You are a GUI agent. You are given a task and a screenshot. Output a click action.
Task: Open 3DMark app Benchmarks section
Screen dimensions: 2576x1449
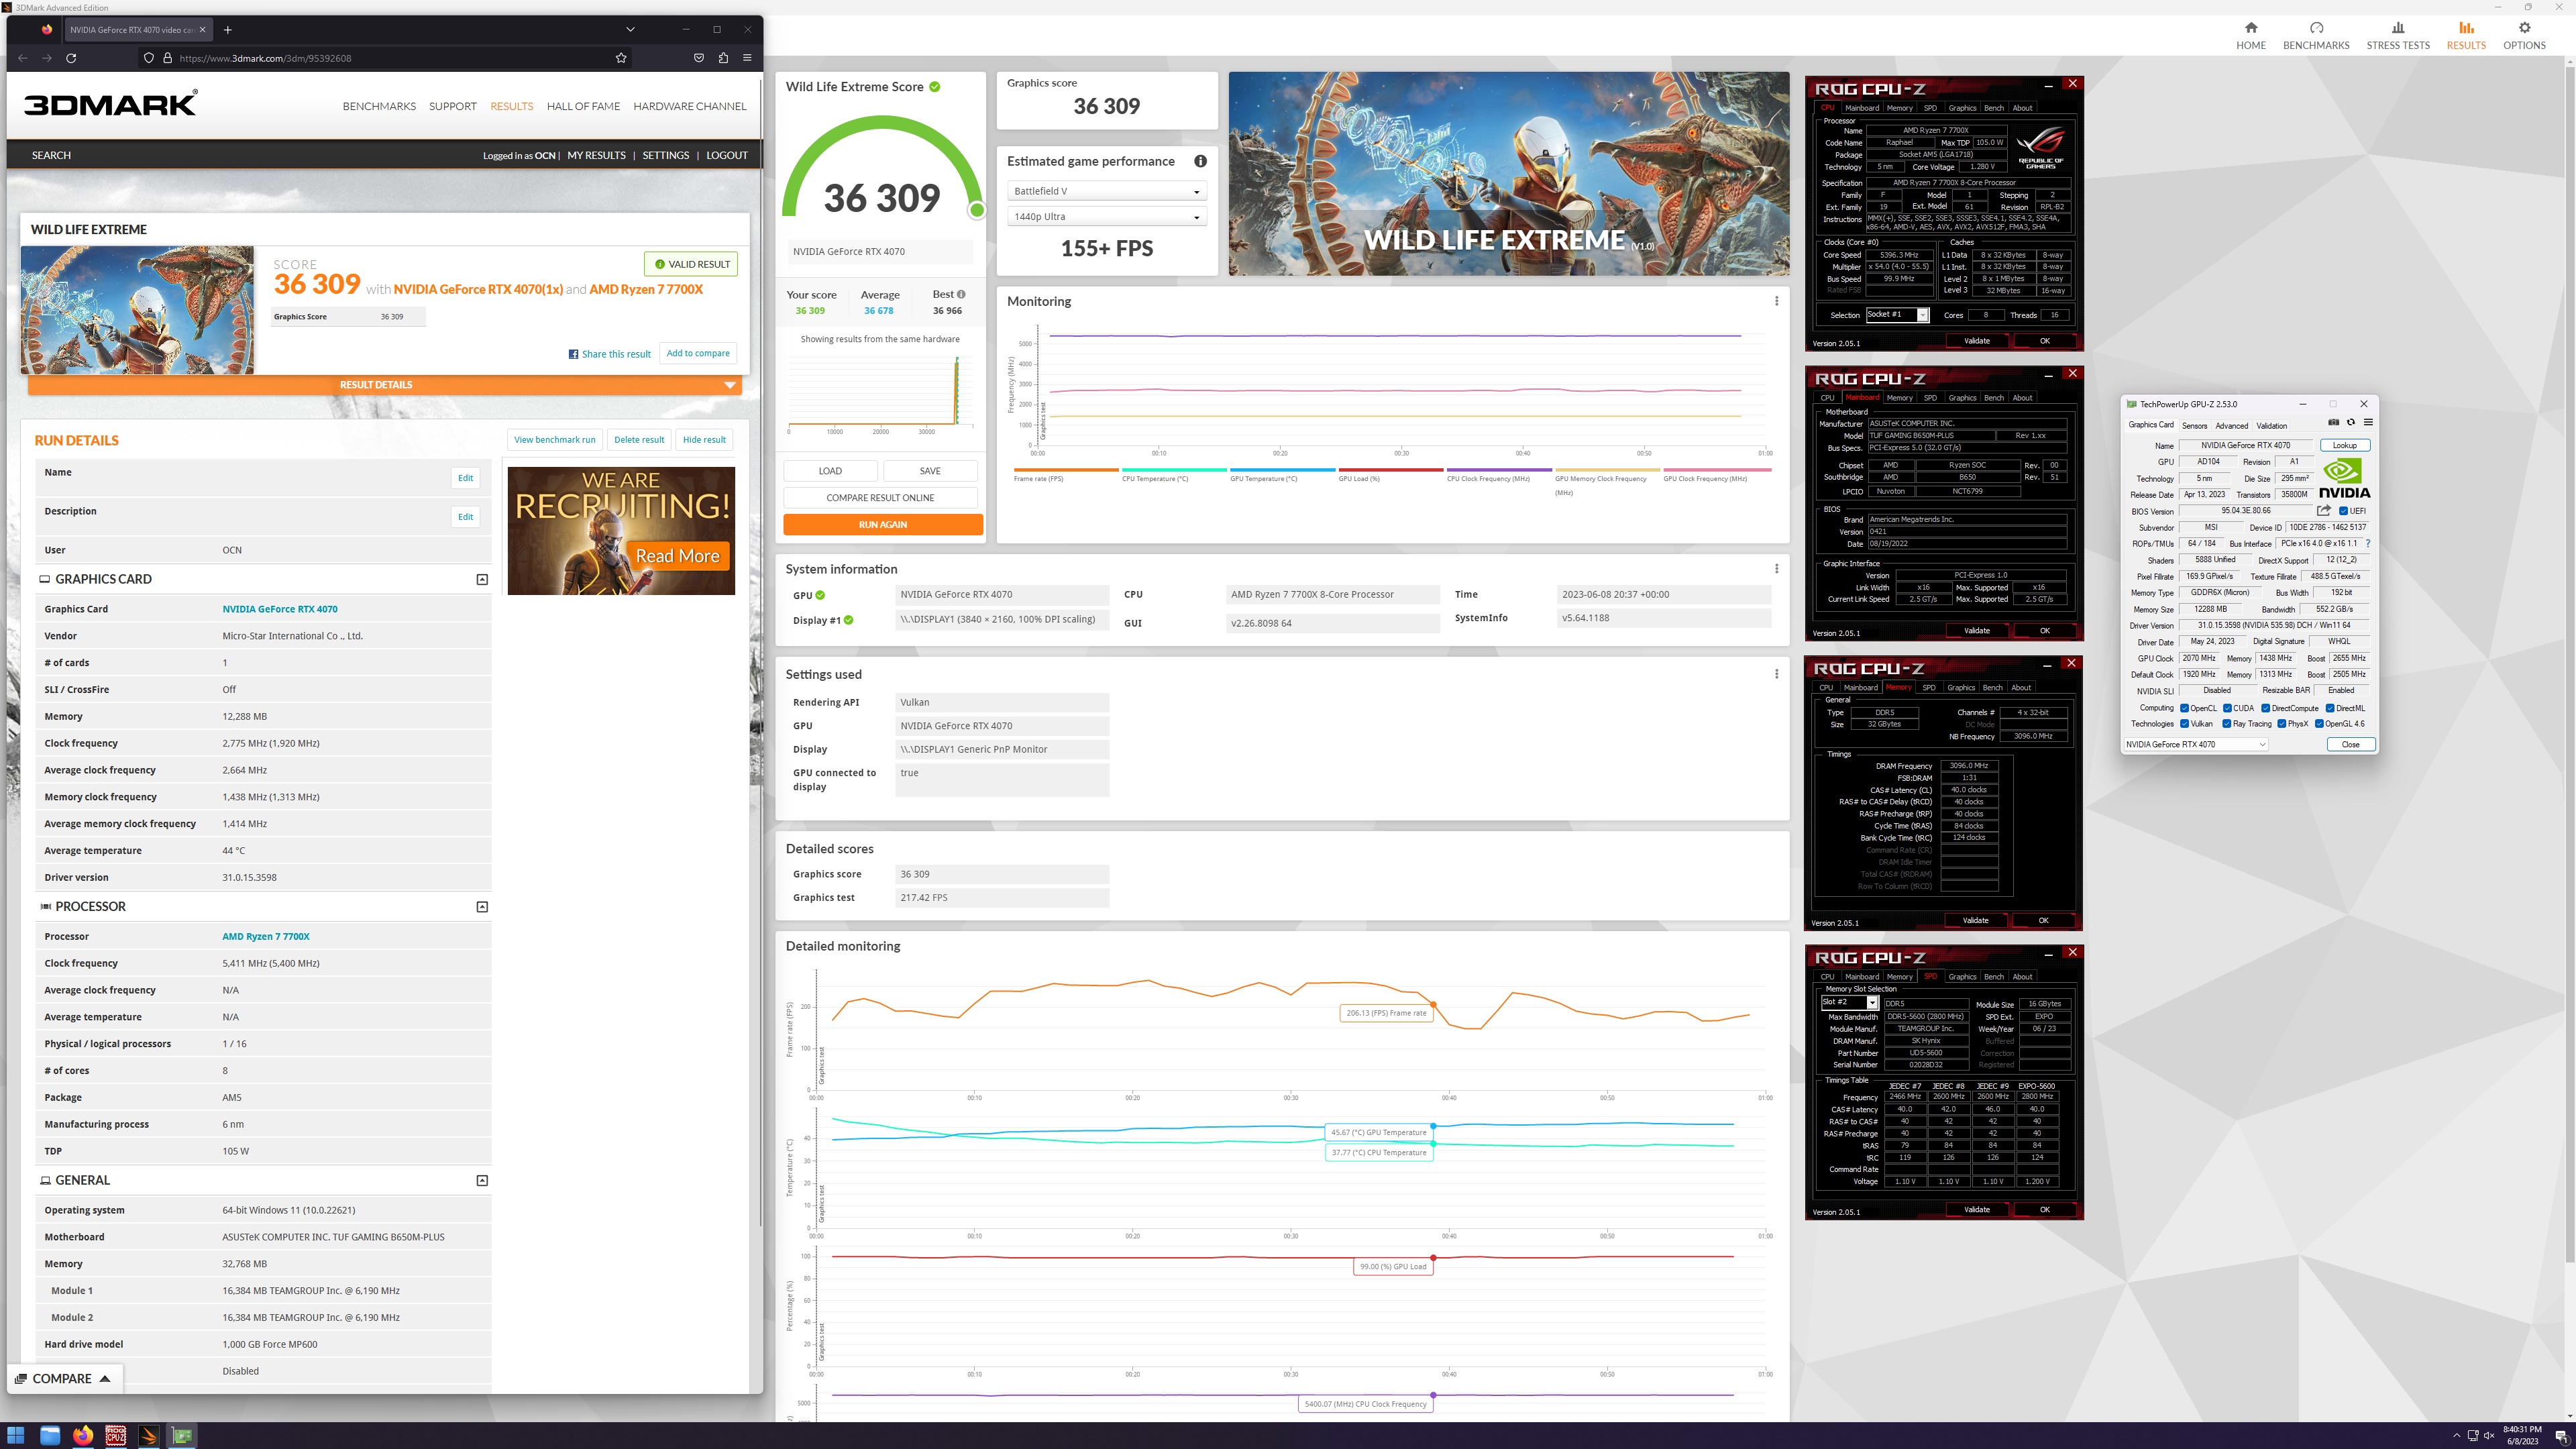(2316, 36)
